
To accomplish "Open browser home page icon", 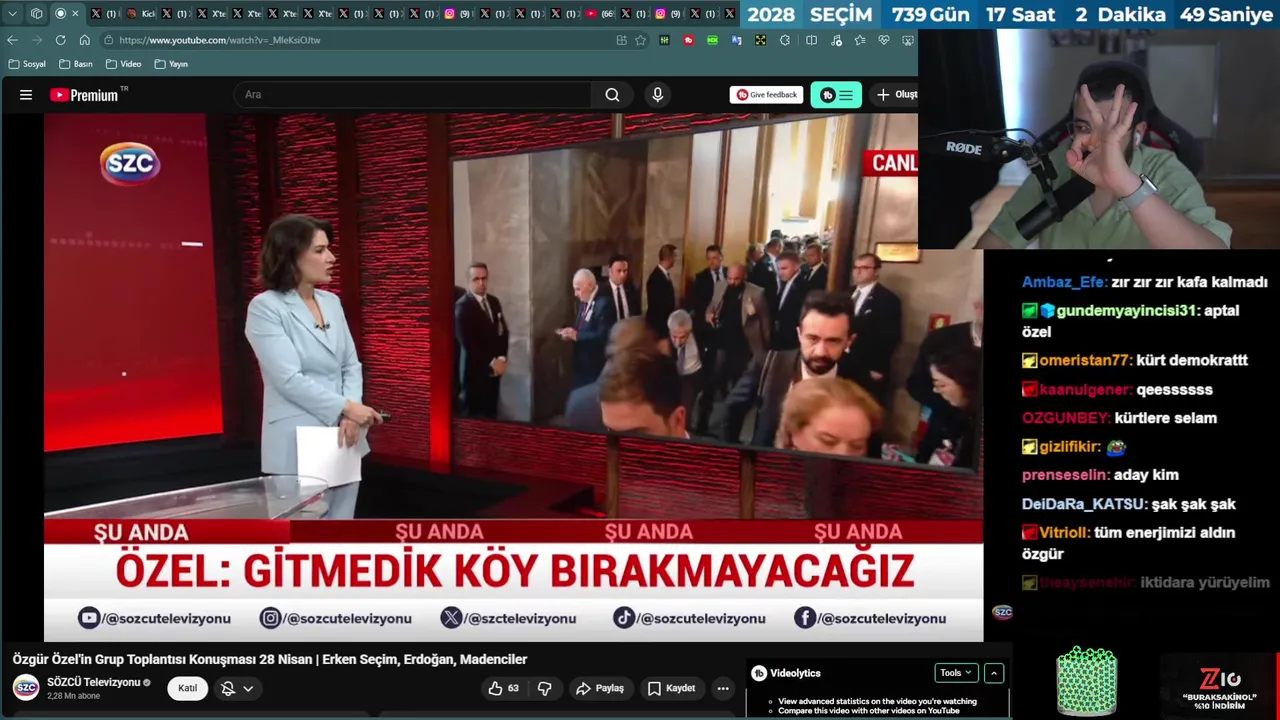I will pos(84,40).
